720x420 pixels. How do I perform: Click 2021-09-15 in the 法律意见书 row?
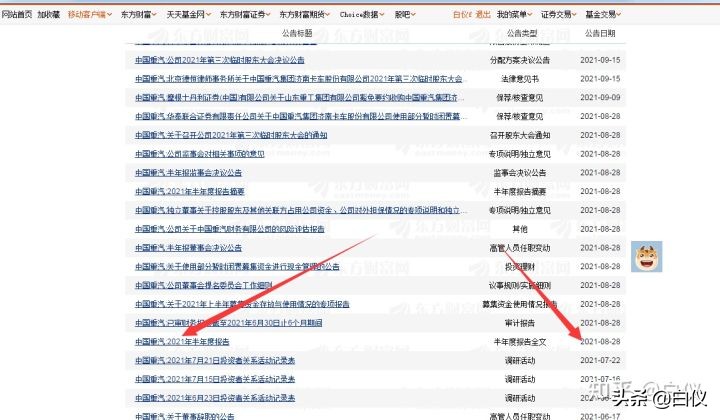(x=600, y=79)
